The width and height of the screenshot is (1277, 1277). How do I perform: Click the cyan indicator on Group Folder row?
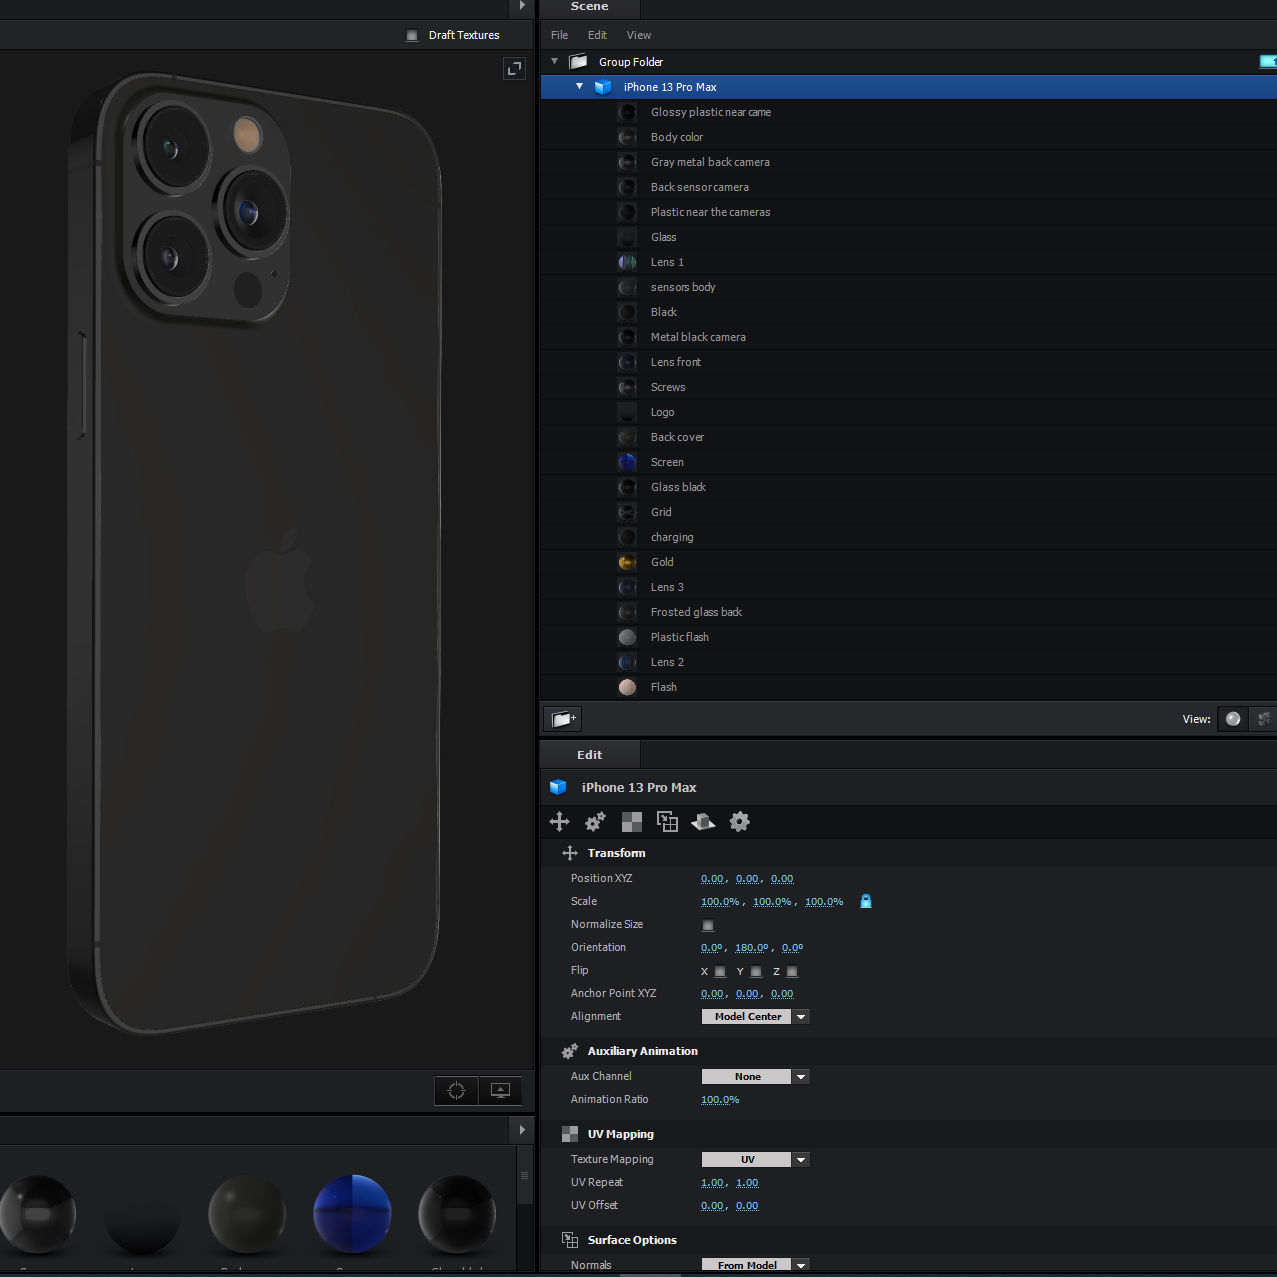(x=1268, y=62)
